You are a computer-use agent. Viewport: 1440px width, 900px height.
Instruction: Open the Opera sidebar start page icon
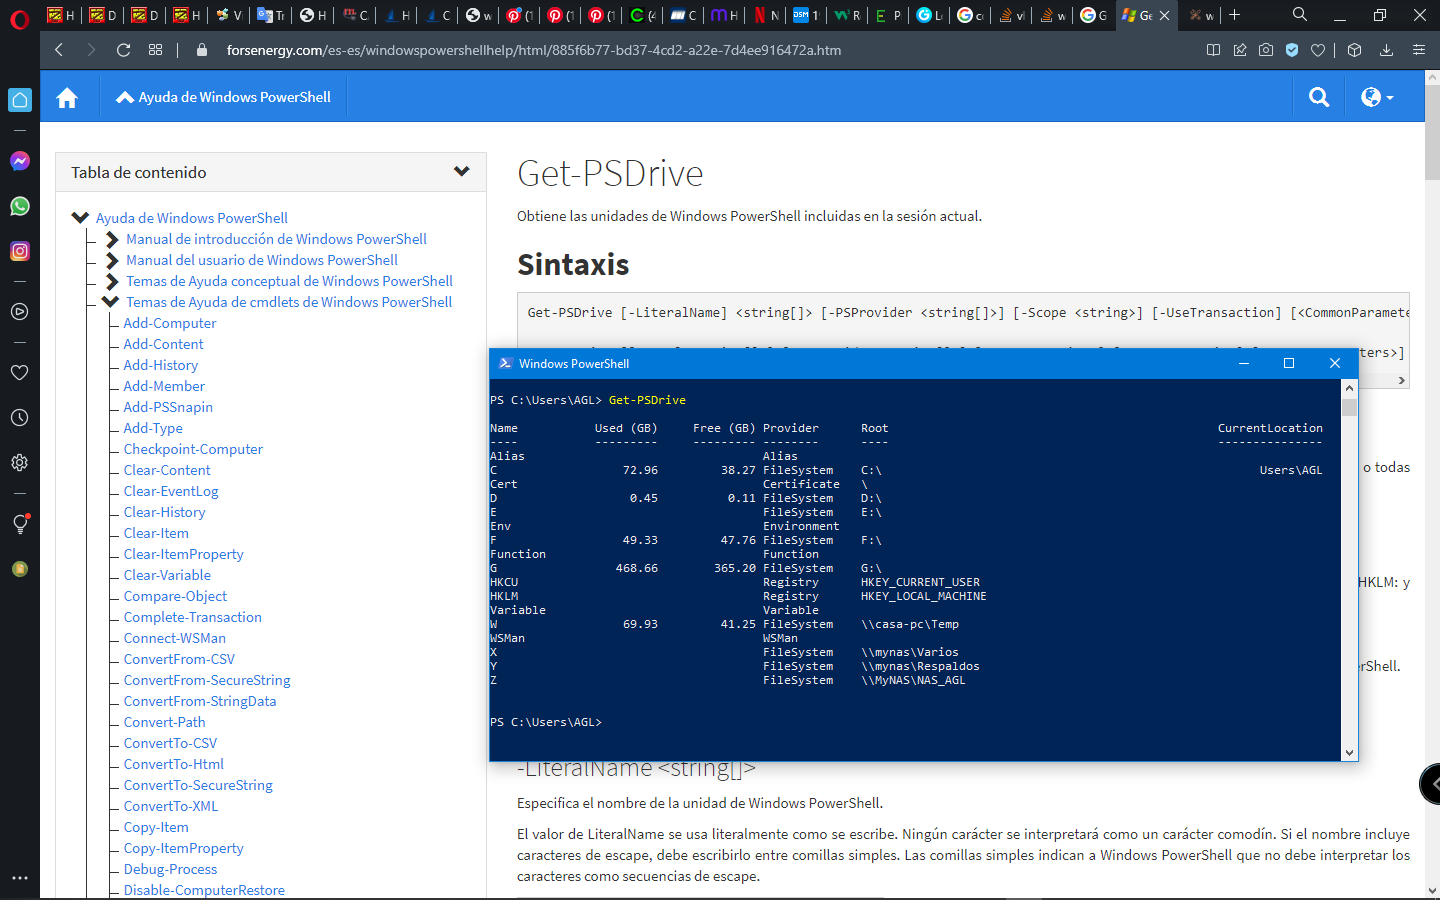20,100
